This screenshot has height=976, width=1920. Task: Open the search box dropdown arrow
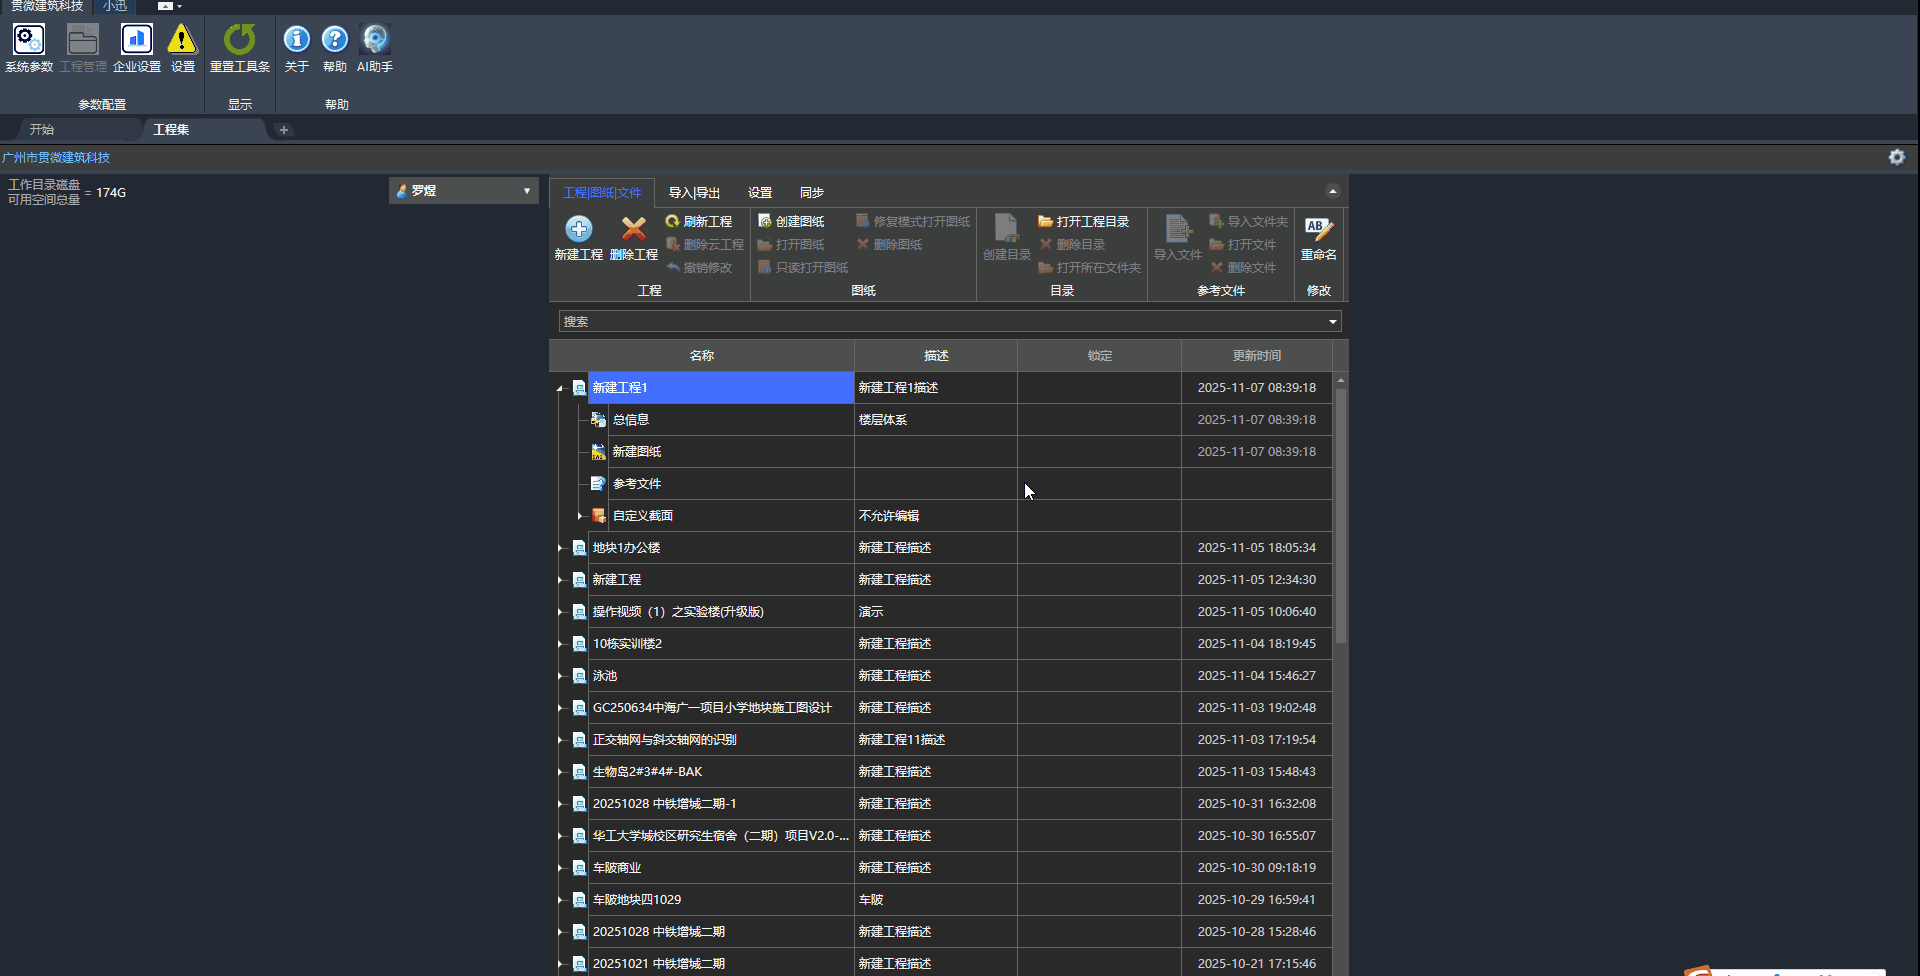(1332, 322)
